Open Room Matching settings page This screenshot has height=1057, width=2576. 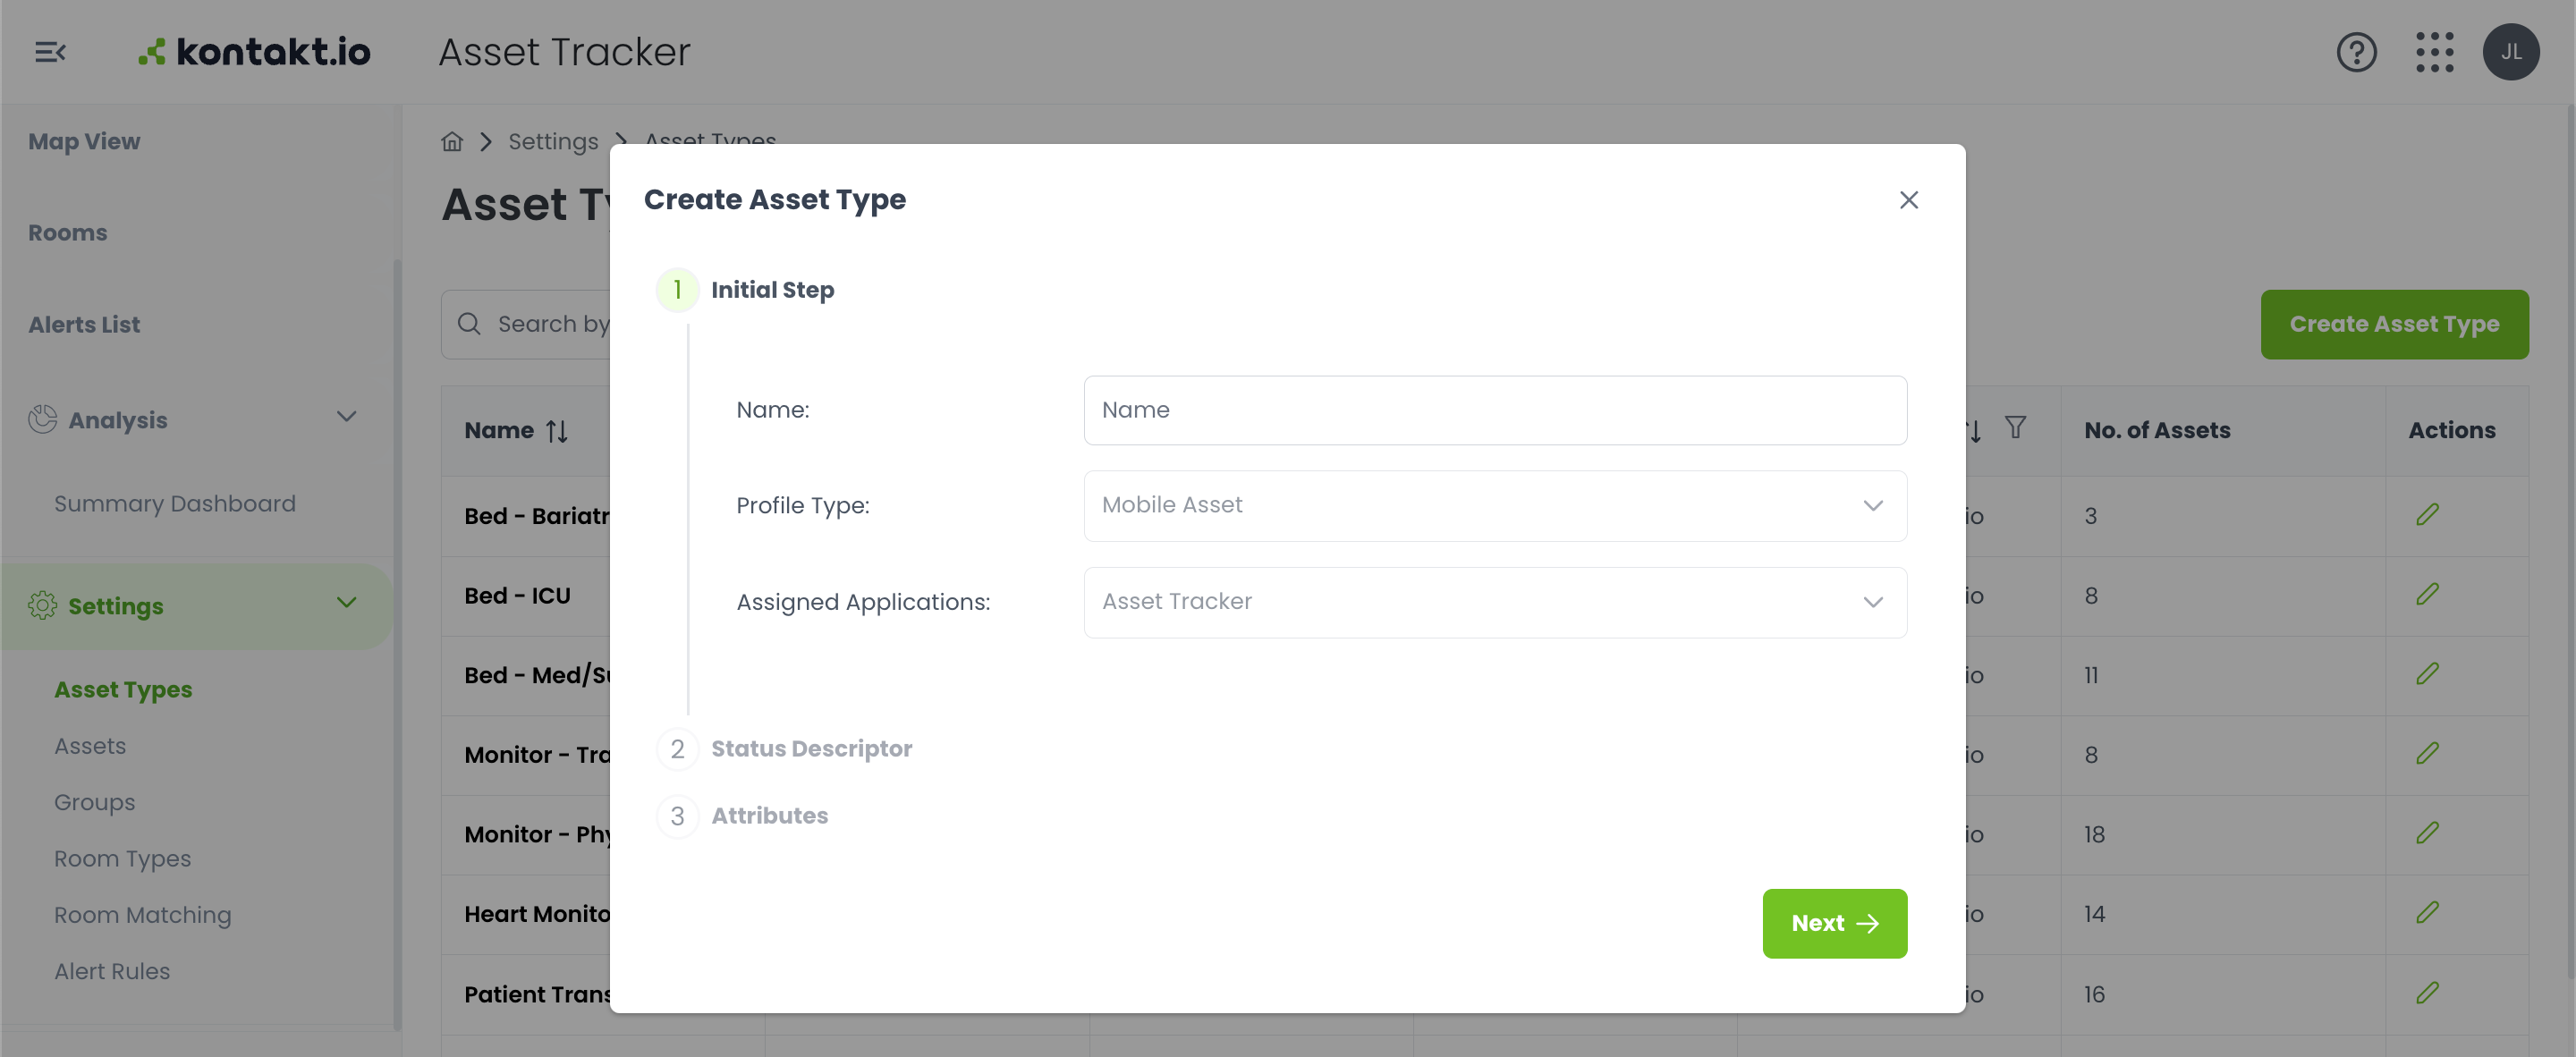coord(143,915)
